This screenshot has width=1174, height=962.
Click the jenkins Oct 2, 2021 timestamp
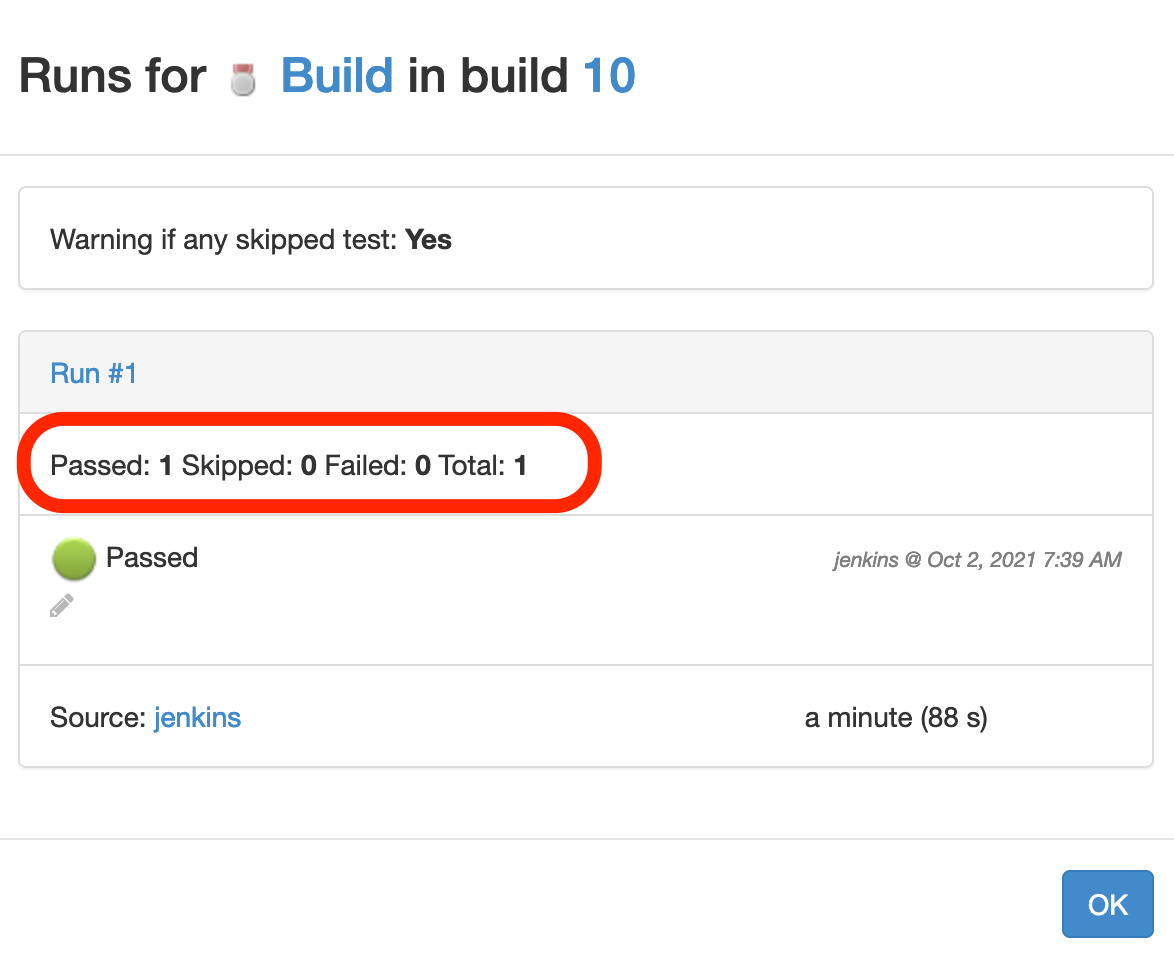pos(977,560)
